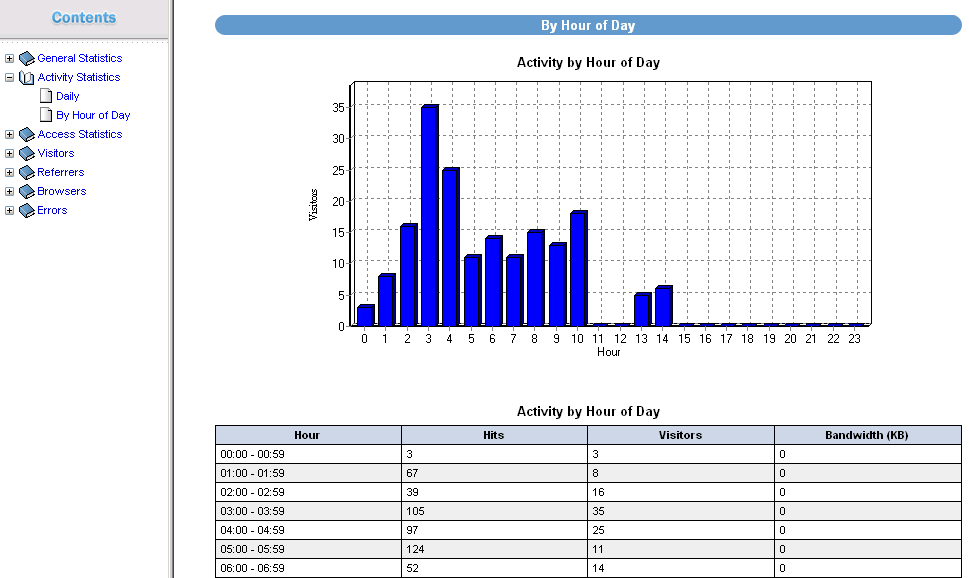Click the General Statistics book icon
This screenshot has height=578, width=969.
coord(27,59)
